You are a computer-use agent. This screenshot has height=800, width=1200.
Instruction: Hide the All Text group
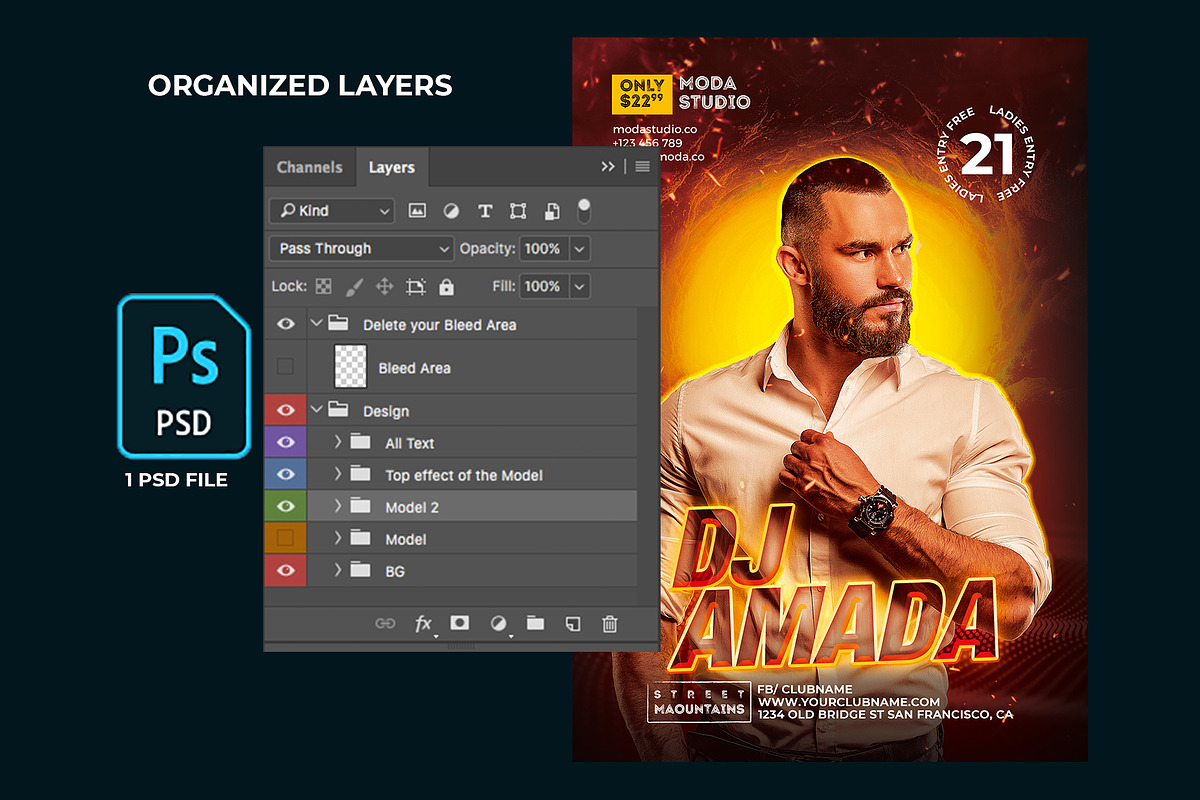285,442
